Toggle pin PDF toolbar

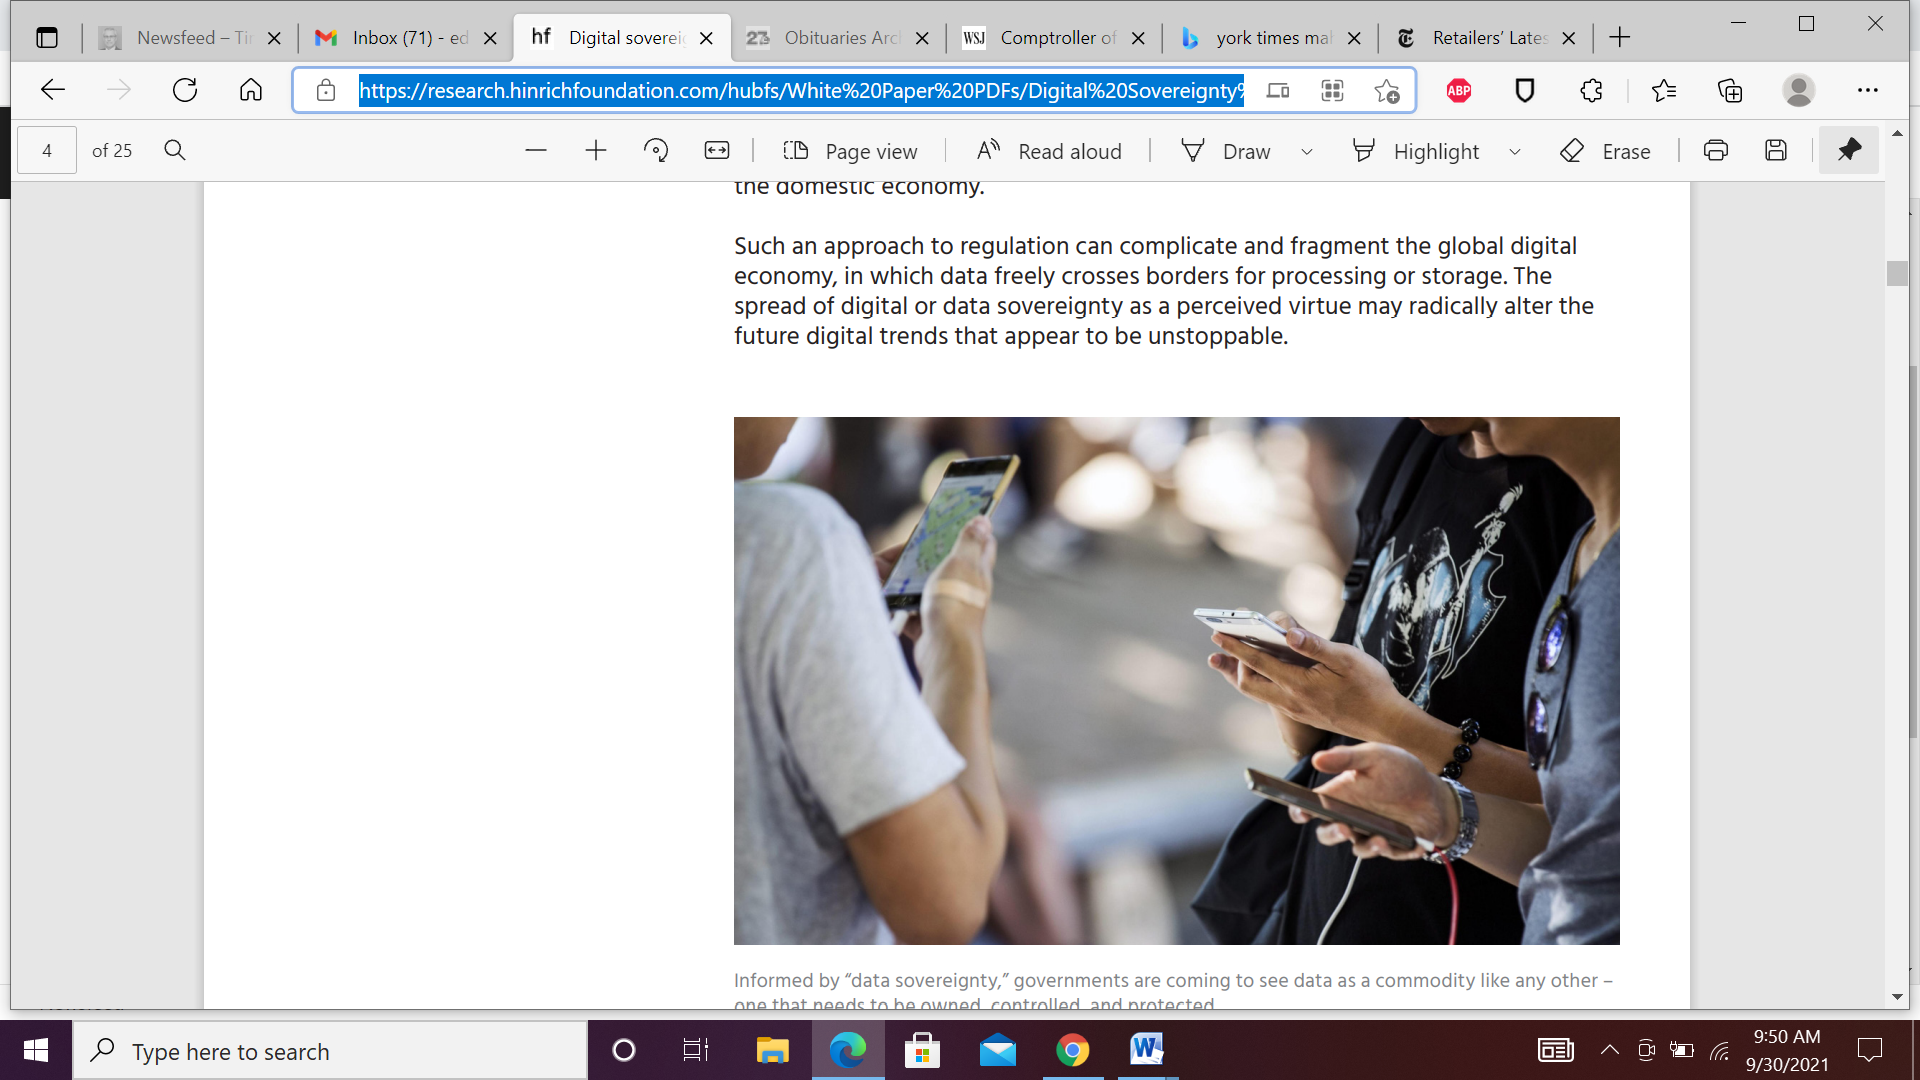1848,151
